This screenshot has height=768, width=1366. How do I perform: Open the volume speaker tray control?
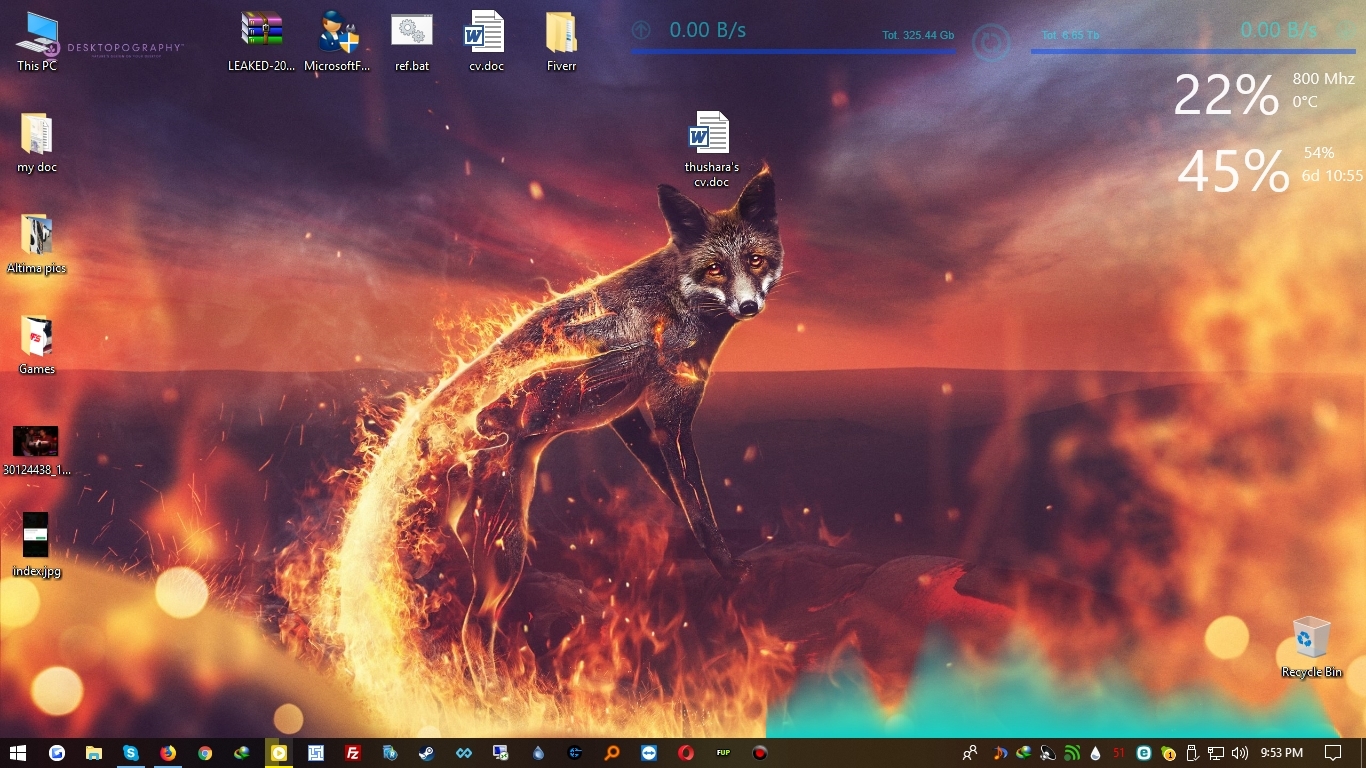1240,753
